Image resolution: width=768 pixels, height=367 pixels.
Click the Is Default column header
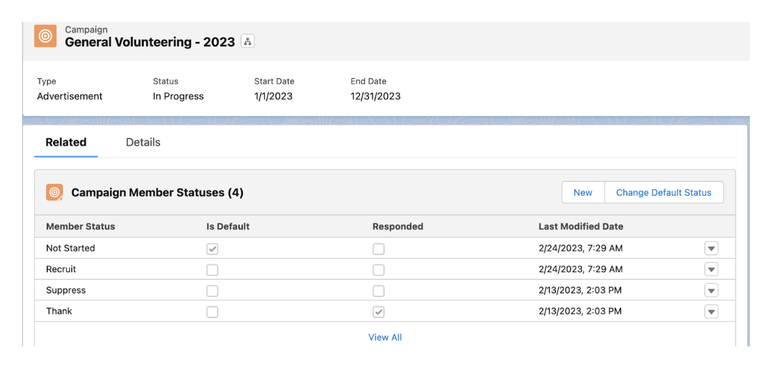pos(228,226)
